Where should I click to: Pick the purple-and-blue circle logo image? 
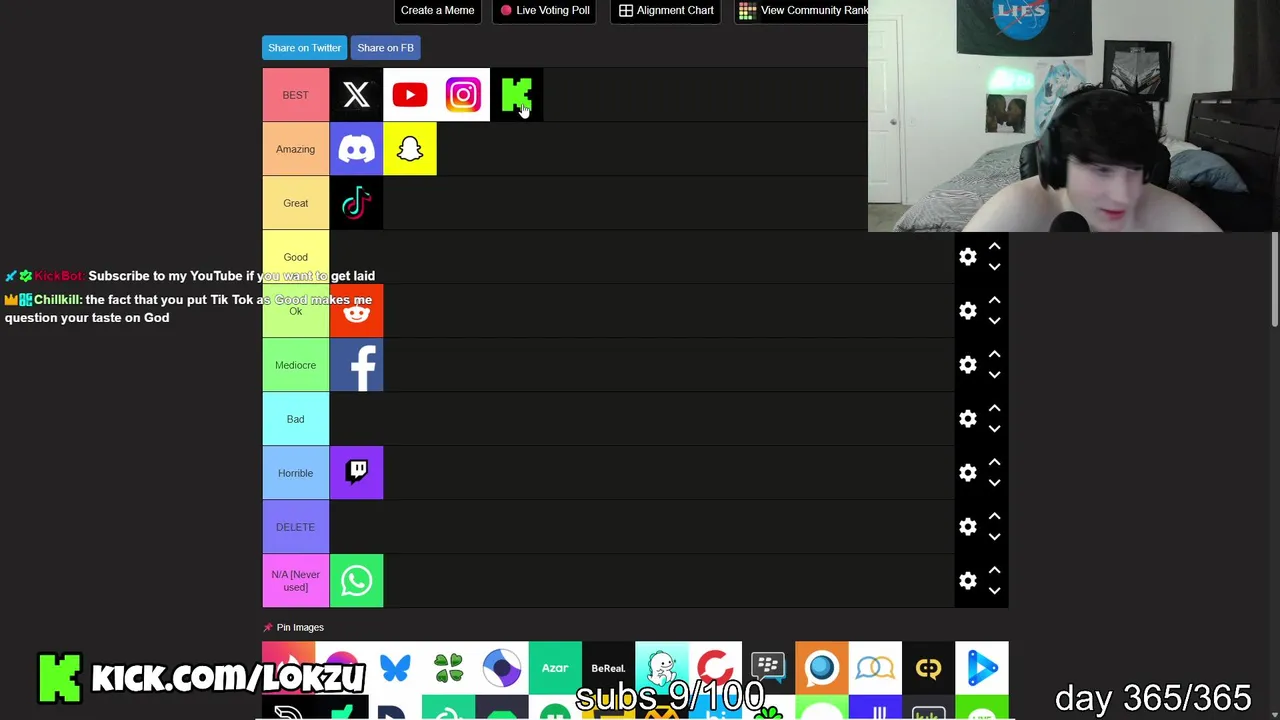[502, 668]
